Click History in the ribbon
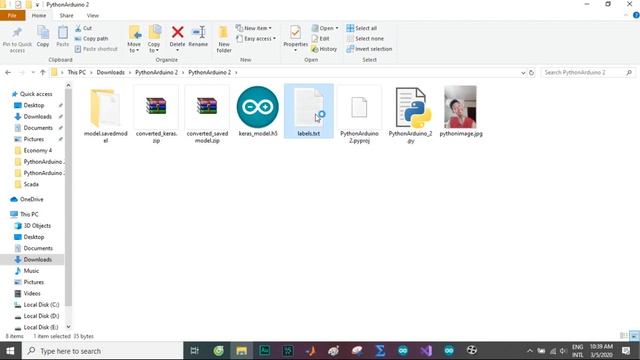Image resolution: width=640 pixels, height=360 pixels. (324, 49)
